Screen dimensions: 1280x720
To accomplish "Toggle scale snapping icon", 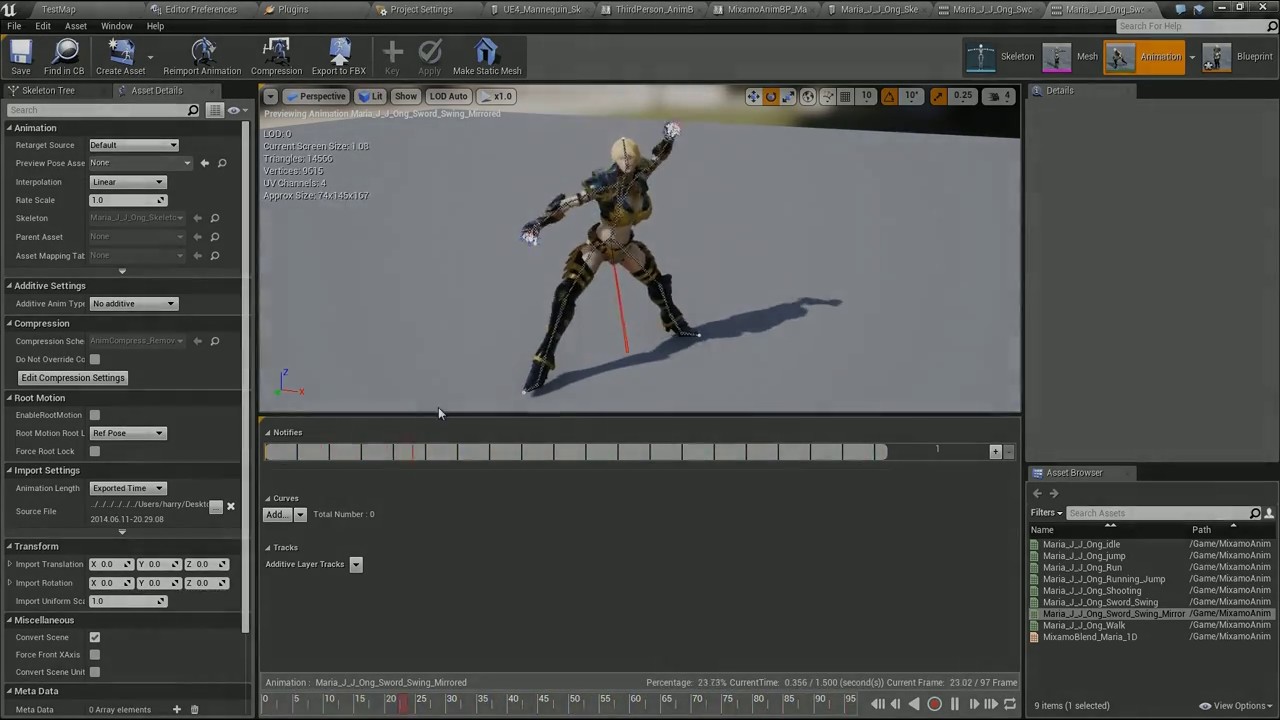I will tap(937, 96).
